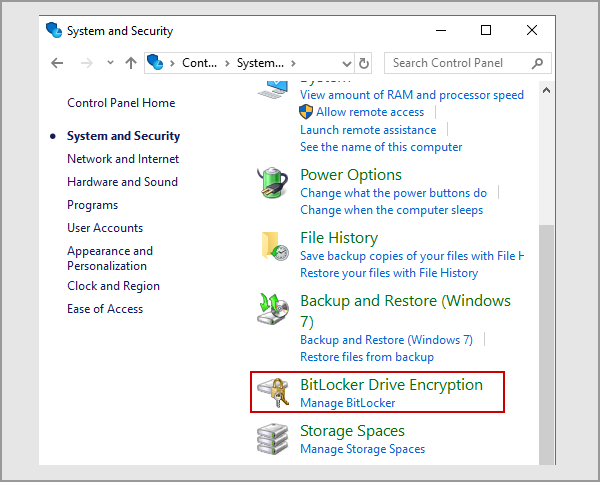Click the window title bar icon
This screenshot has height=482, width=600.
pos(54,30)
